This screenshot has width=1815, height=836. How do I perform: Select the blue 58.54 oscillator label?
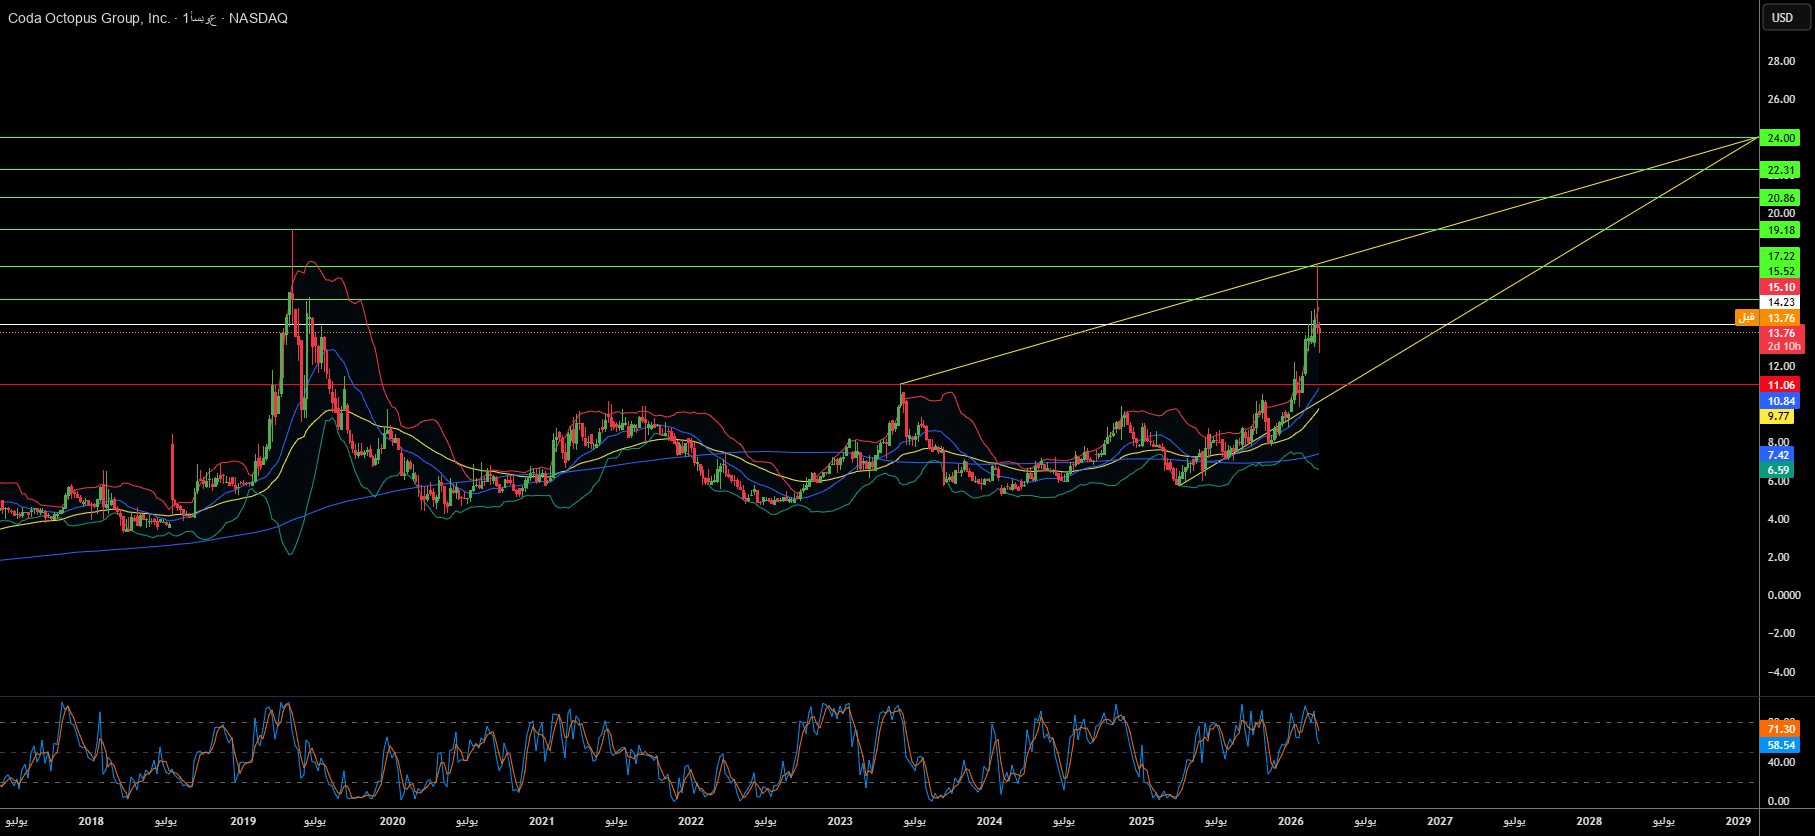point(1781,745)
